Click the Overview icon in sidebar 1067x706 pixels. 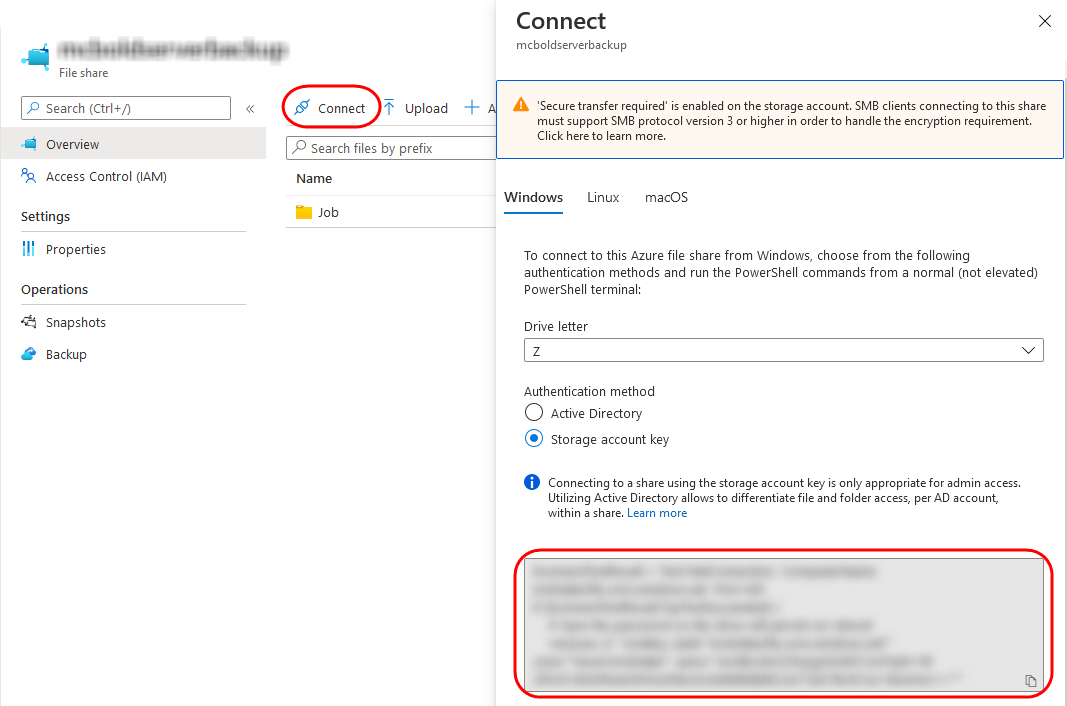[x=29, y=144]
